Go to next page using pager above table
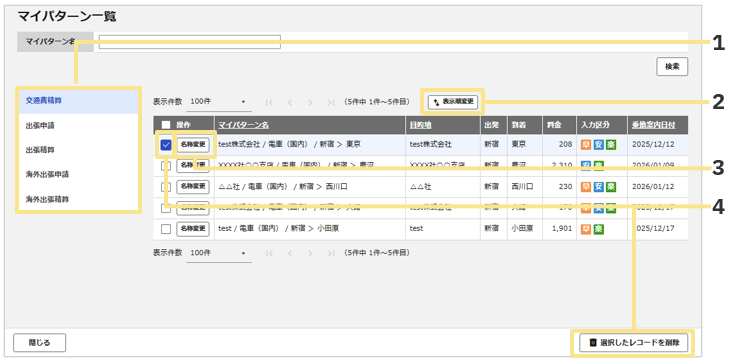Screen dimensions: 730x363 click(310, 102)
